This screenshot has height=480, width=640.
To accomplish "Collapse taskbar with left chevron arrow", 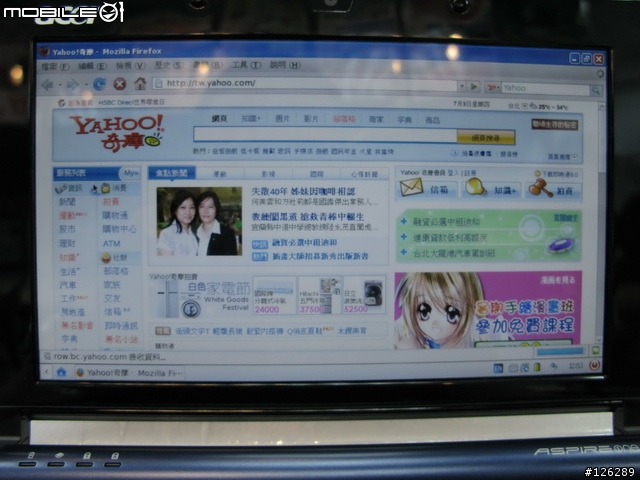I will (x=47, y=371).
